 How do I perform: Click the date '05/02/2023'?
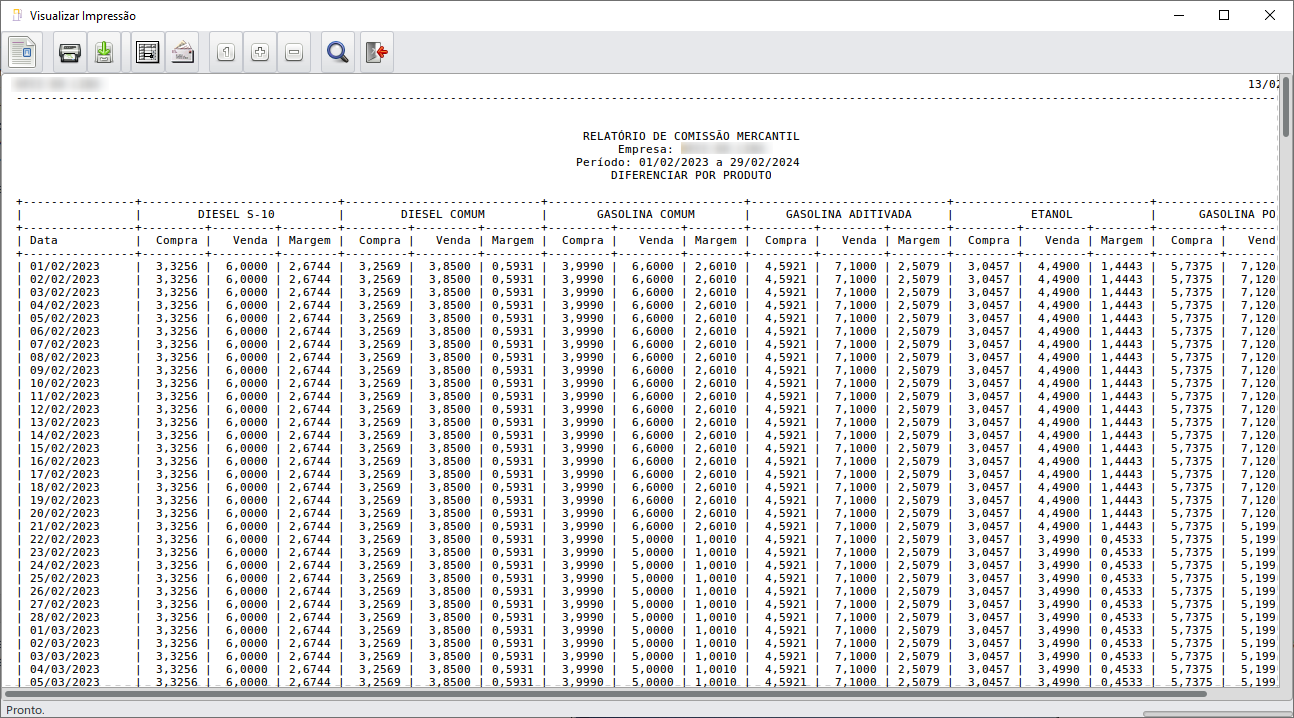[65, 318]
